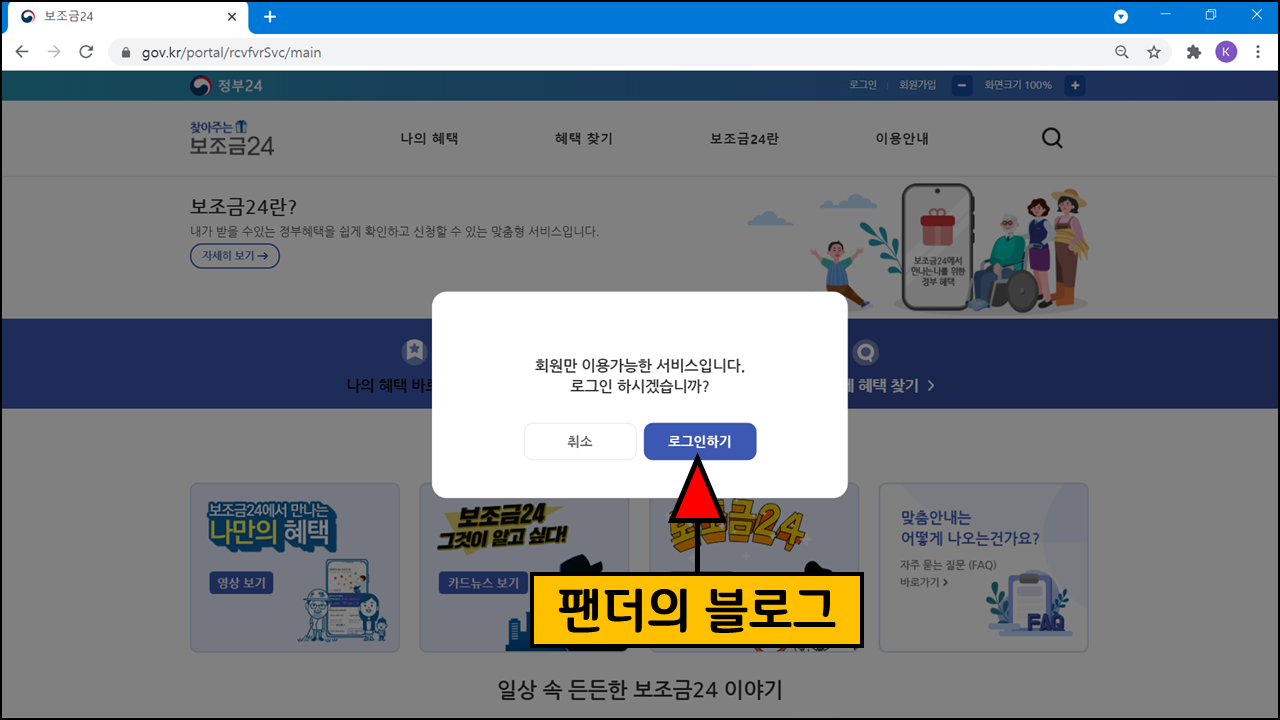1280x720 pixels.
Task: Open a new tab with the plus icon
Action: [x=270, y=17]
